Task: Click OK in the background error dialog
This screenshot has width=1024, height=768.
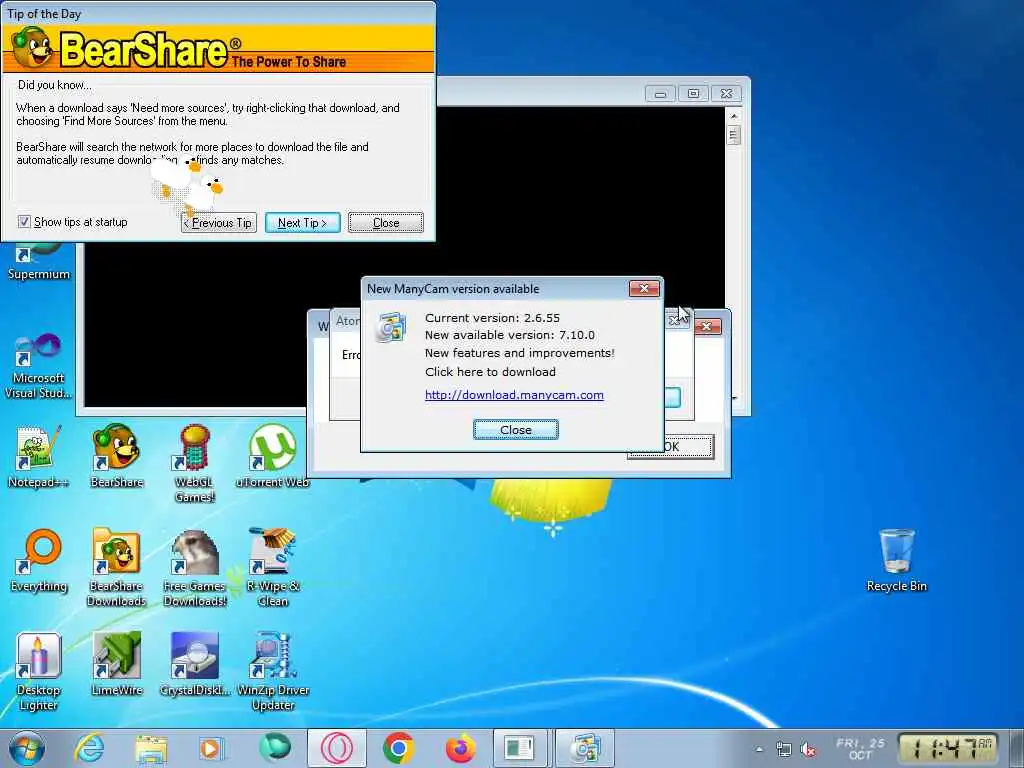Action: pyautogui.click(x=670, y=447)
